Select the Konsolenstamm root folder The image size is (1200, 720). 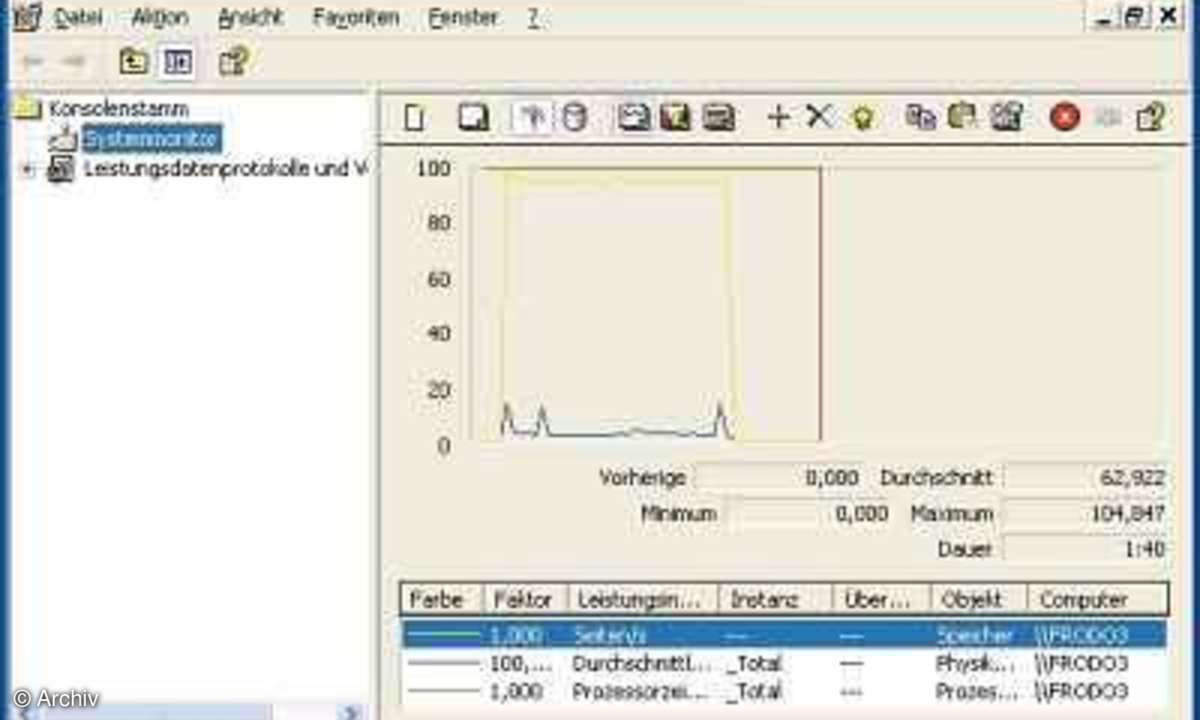(118, 108)
